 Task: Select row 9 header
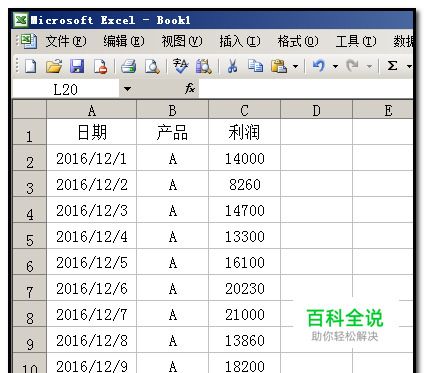coord(29,340)
